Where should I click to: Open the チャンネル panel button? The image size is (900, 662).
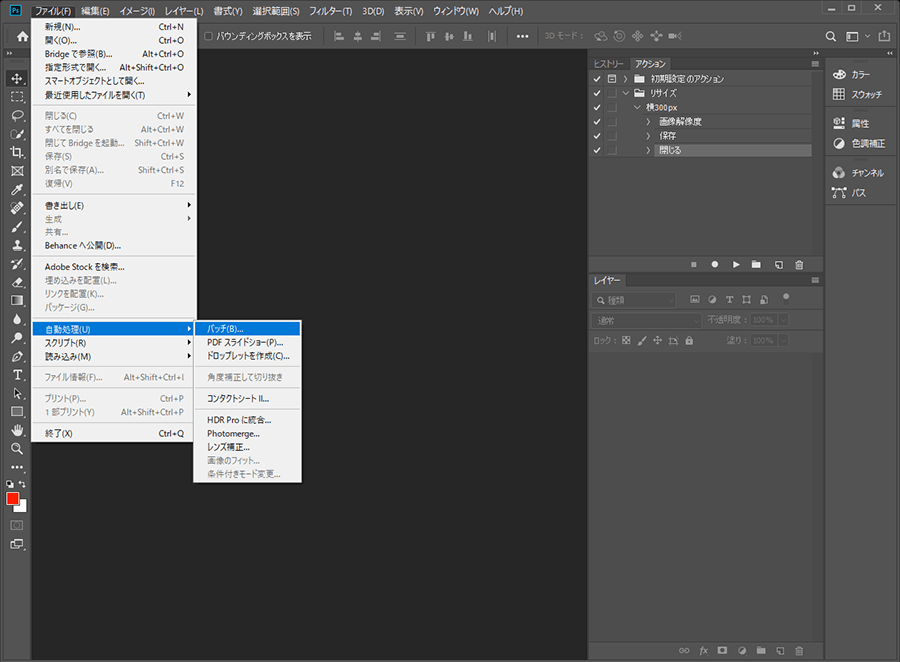click(x=859, y=172)
